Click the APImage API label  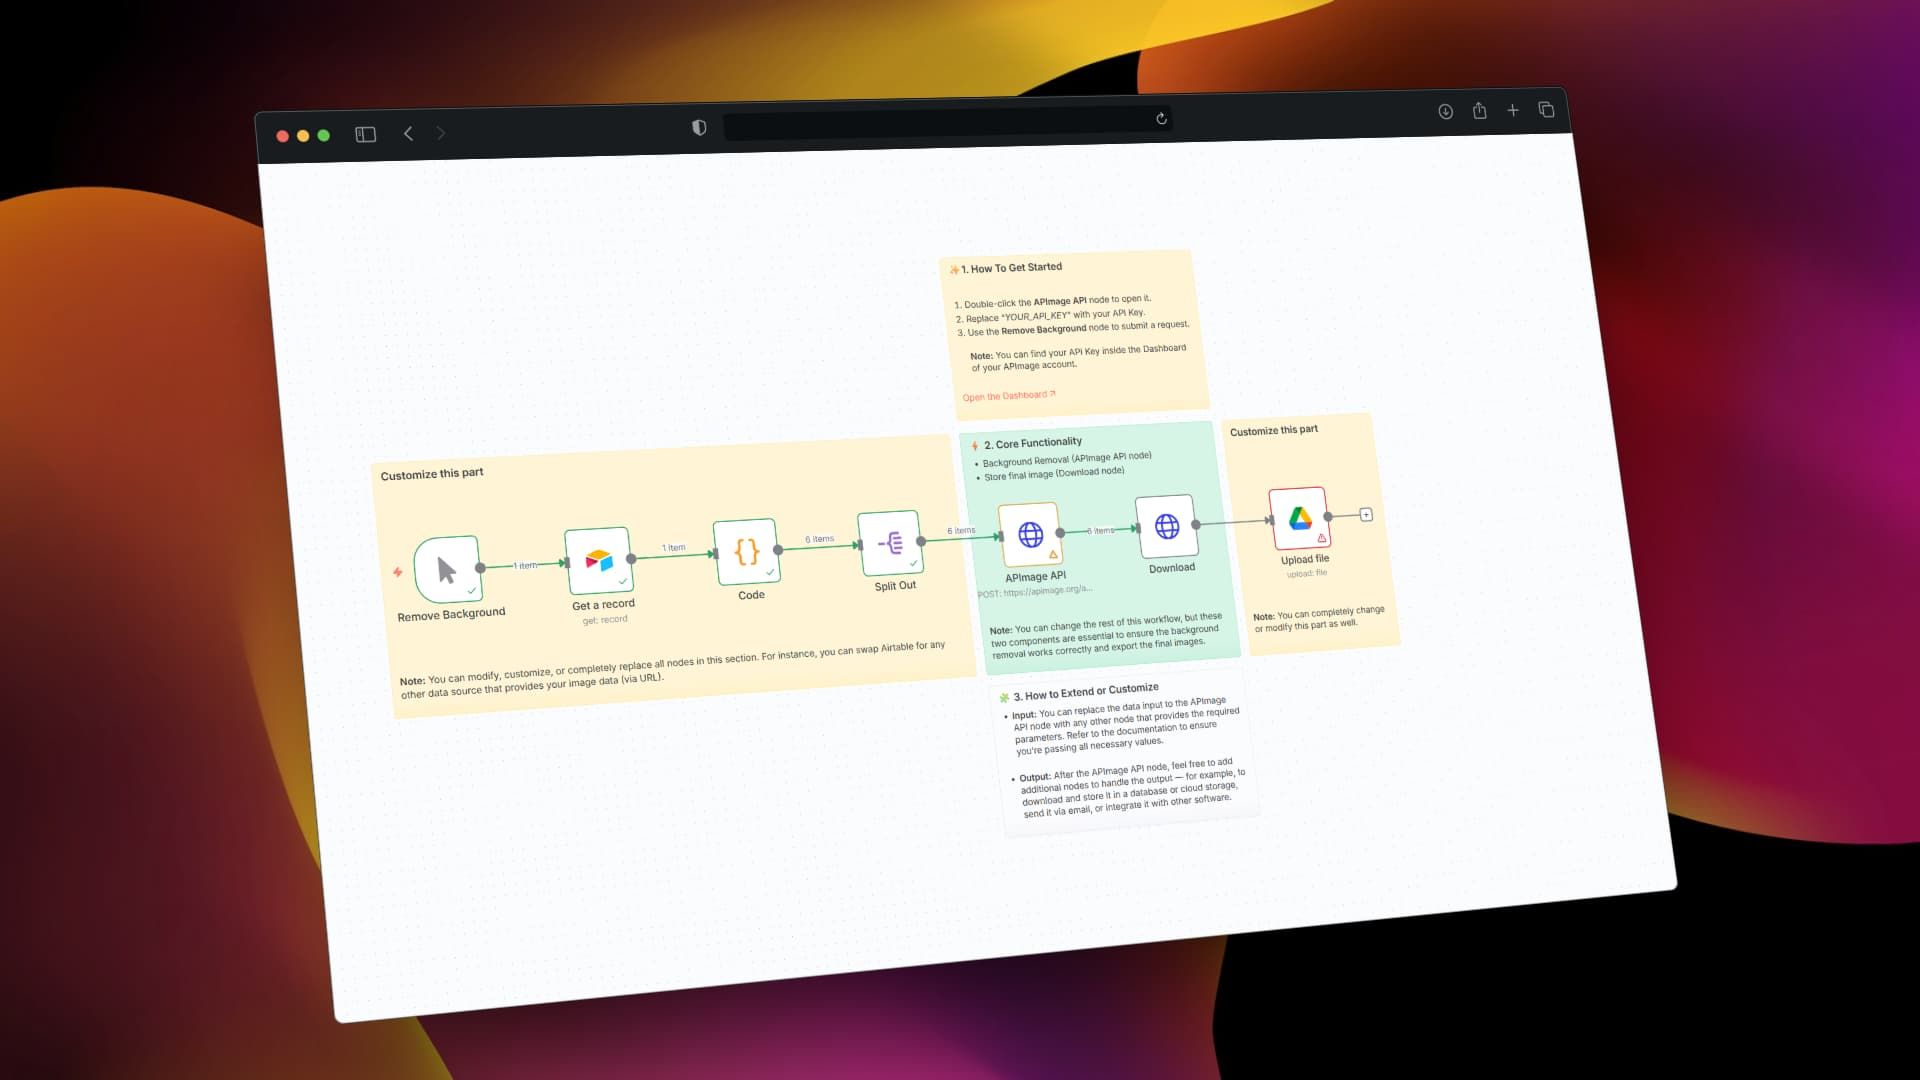pos(1035,577)
